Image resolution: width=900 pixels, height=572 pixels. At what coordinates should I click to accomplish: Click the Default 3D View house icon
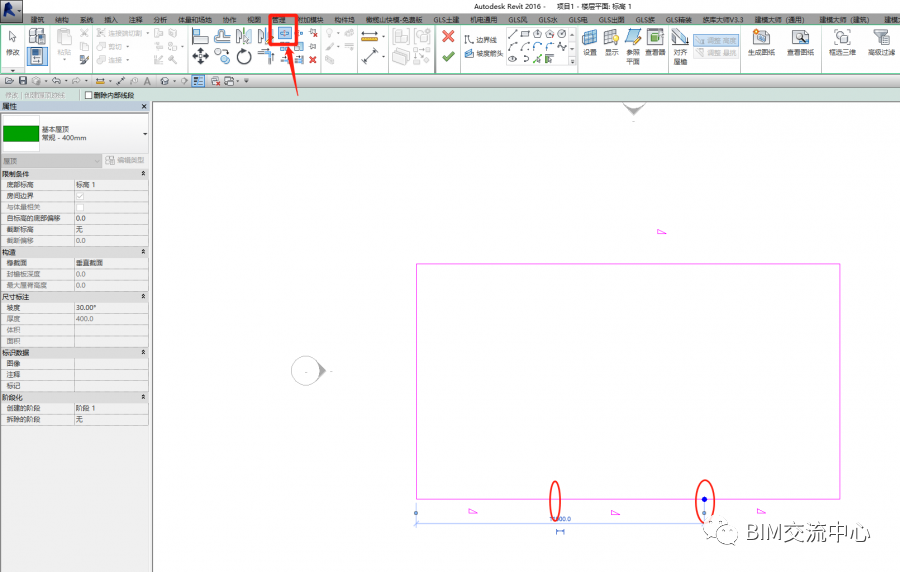click(165, 81)
